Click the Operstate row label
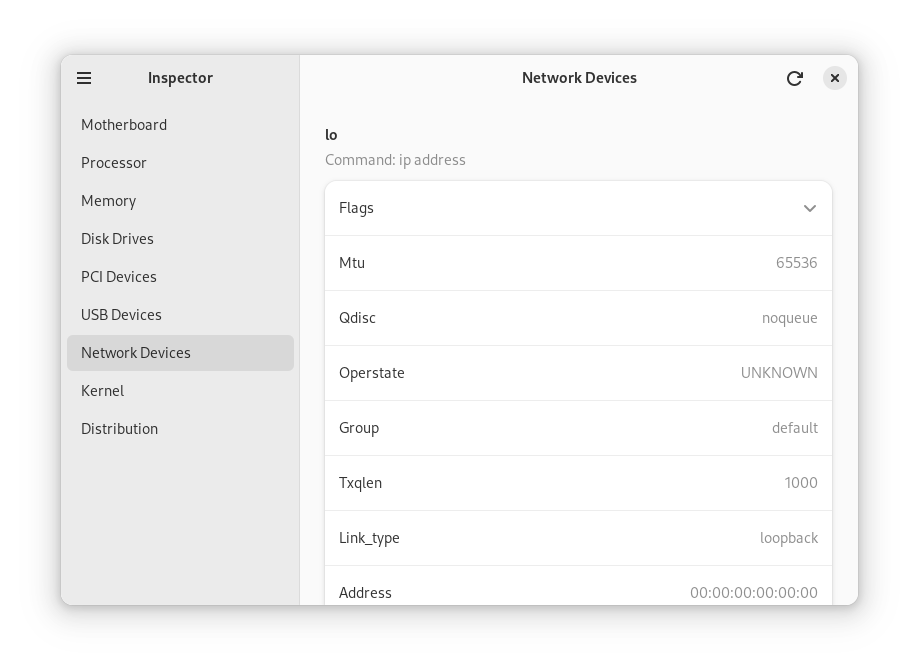The height and width of the screenshot is (672, 919). 372,373
